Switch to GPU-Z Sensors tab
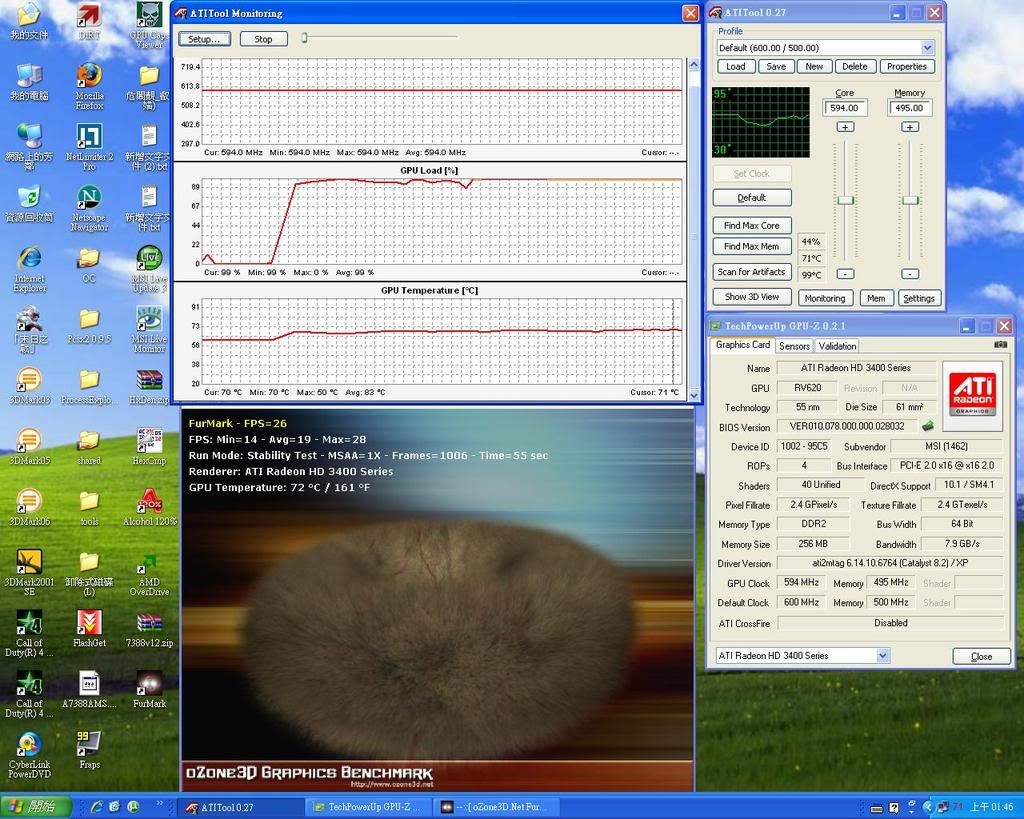Screen dimensions: 1024x819 (x=794, y=346)
